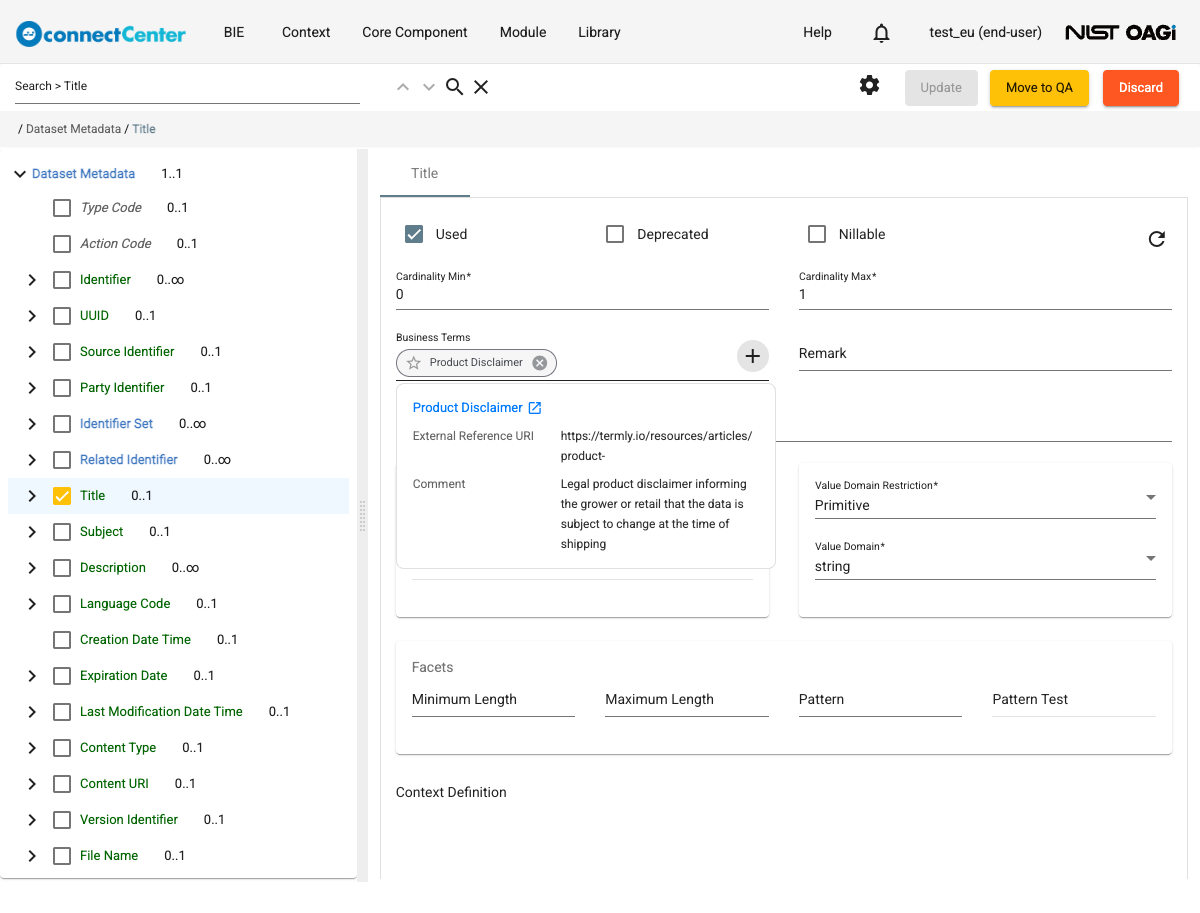Select Content Type tree item
1200x913 pixels.
pyautogui.click(x=118, y=748)
